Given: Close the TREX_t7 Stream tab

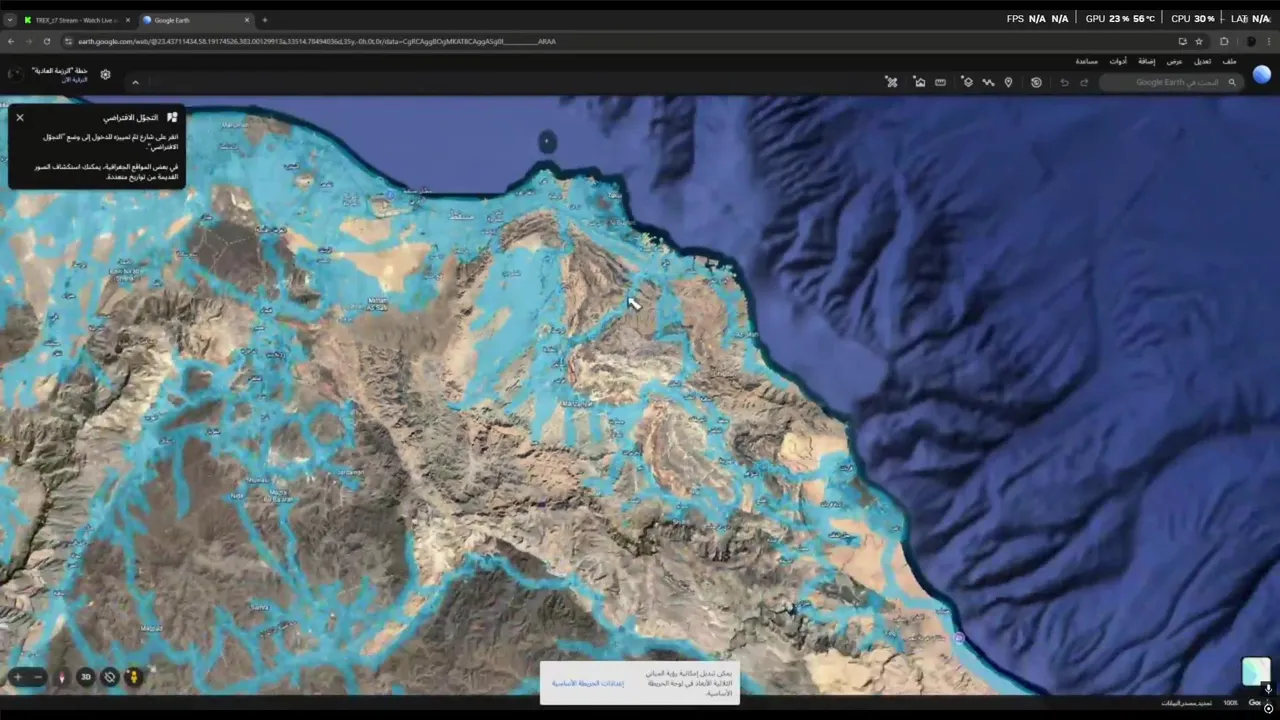Looking at the screenshot, I should pos(127,20).
